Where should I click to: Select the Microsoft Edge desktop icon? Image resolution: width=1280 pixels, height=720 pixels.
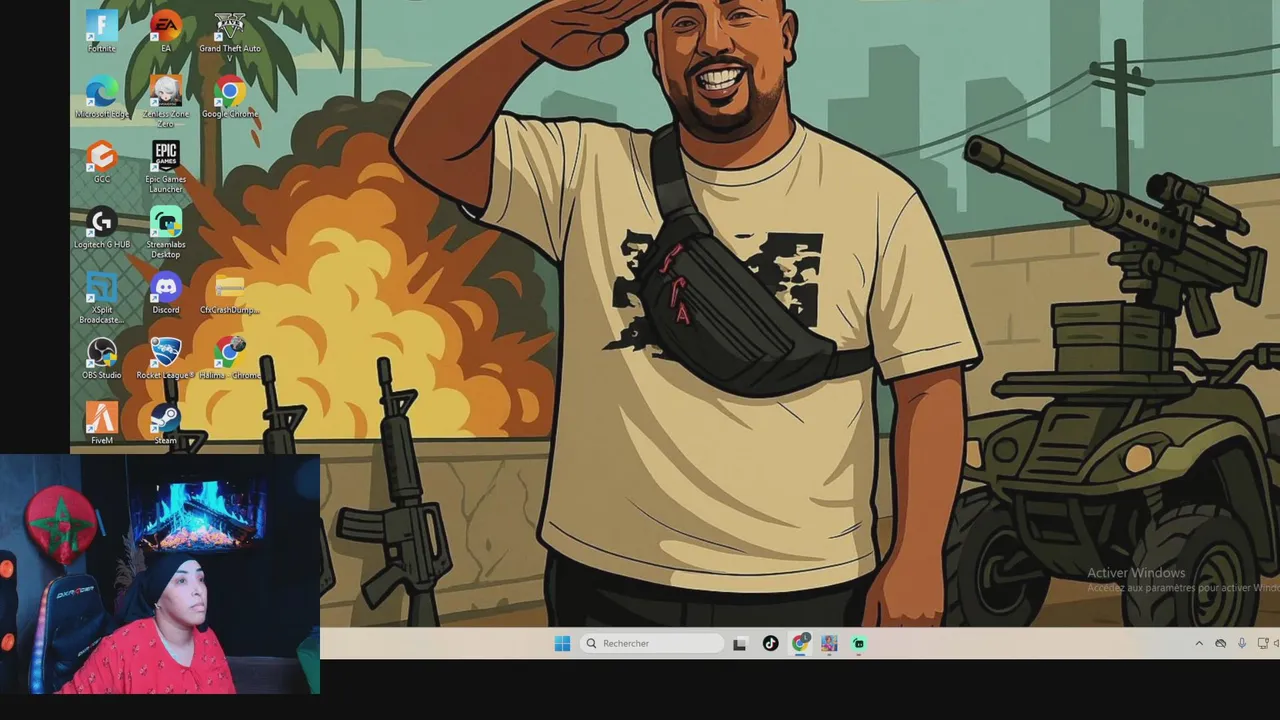coord(101,96)
